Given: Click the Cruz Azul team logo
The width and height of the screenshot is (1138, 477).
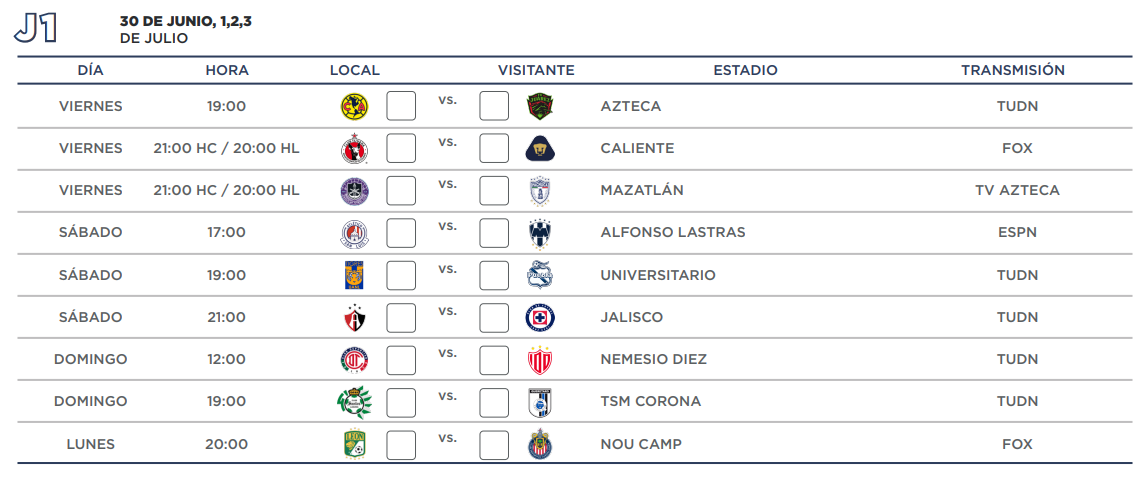Looking at the screenshot, I should [x=540, y=317].
